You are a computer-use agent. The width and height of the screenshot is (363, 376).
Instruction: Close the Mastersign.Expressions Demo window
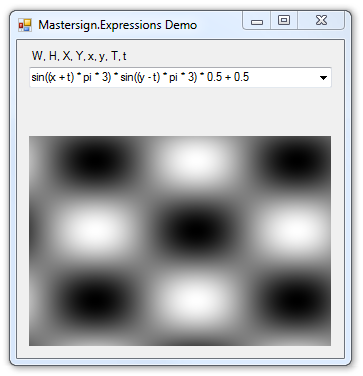pos(321,21)
